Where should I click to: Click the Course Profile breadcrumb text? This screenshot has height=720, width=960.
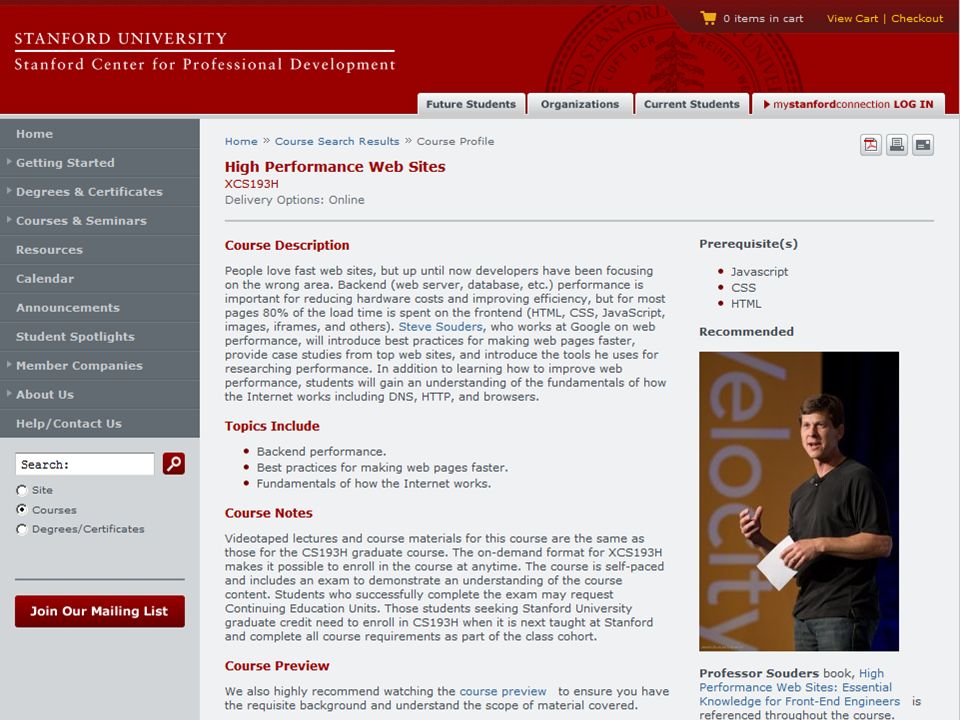pyautogui.click(x=455, y=141)
